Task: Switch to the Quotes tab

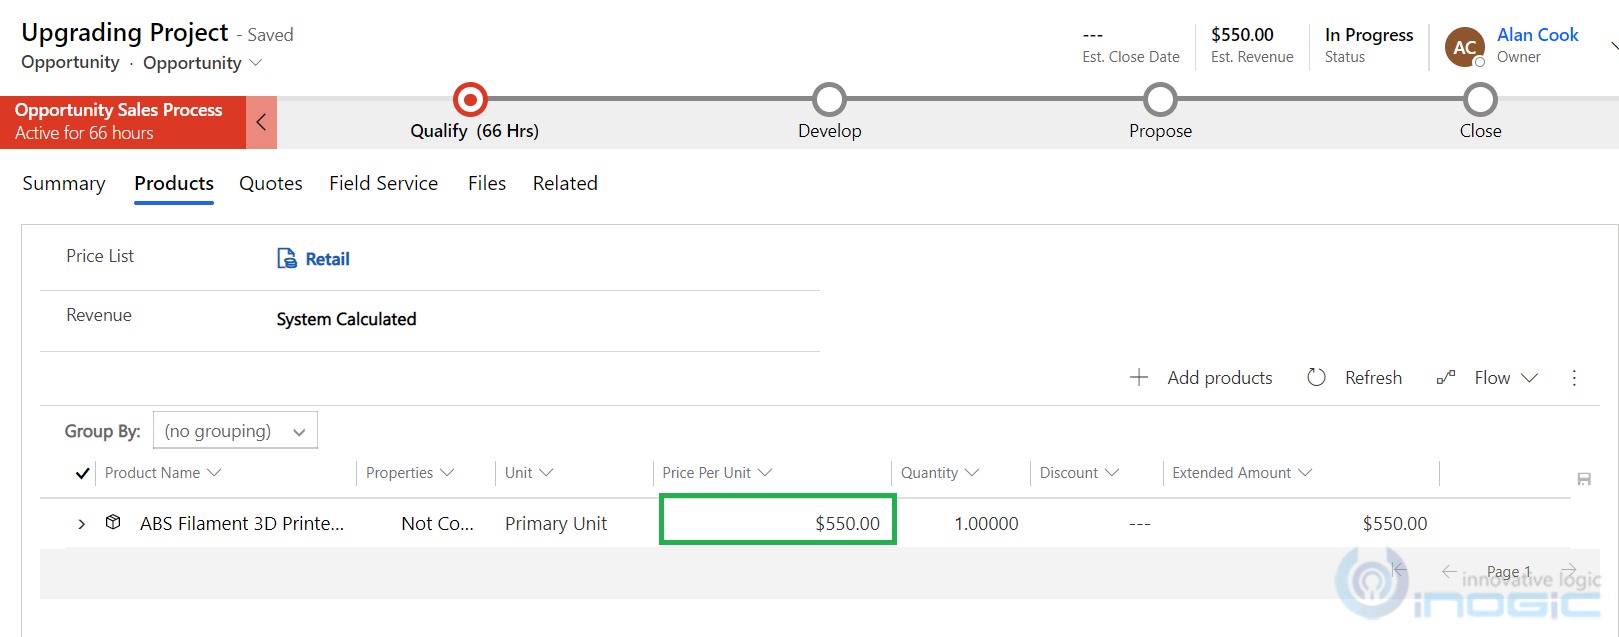Action: tap(271, 183)
